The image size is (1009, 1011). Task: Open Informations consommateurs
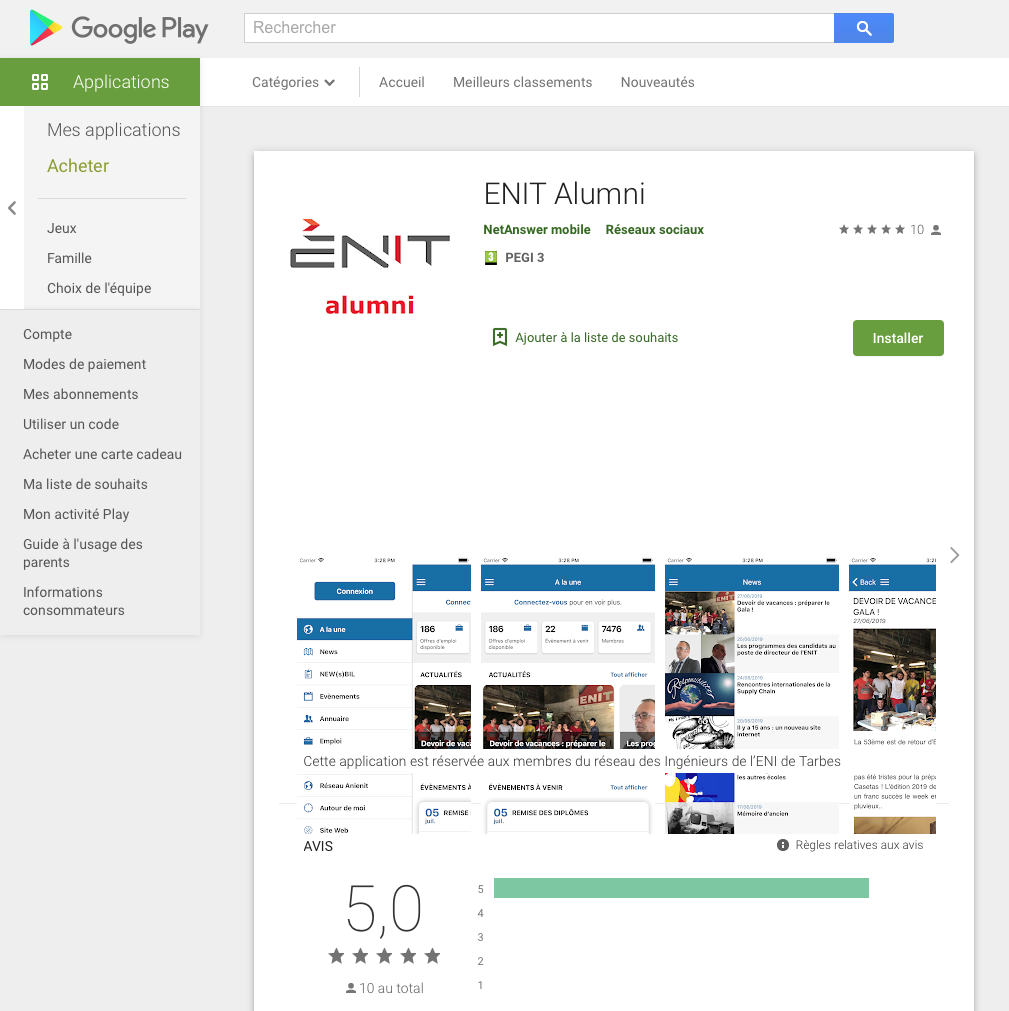pos(73,601)
